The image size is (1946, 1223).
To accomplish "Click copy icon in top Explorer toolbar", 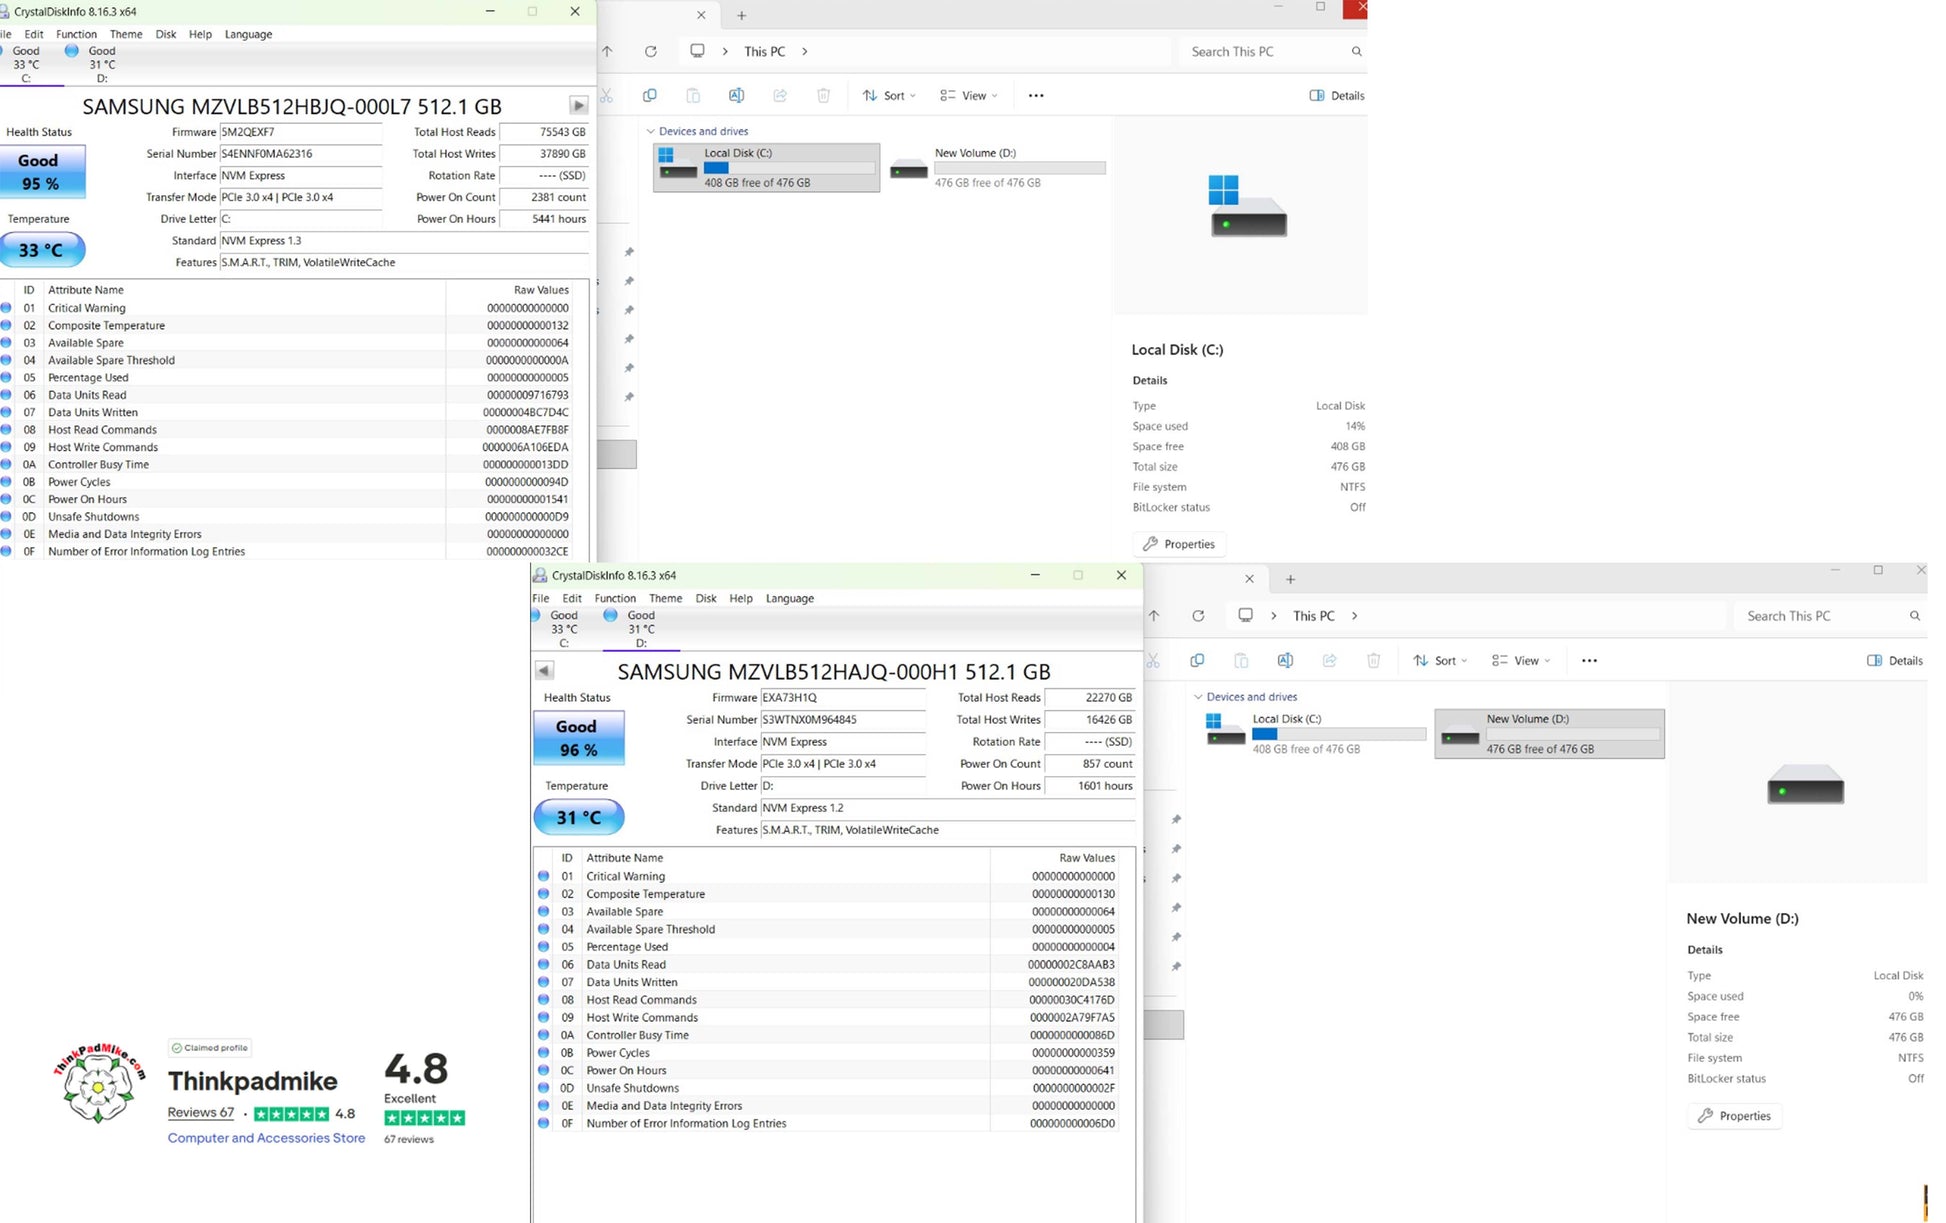I will coord(649,95).
